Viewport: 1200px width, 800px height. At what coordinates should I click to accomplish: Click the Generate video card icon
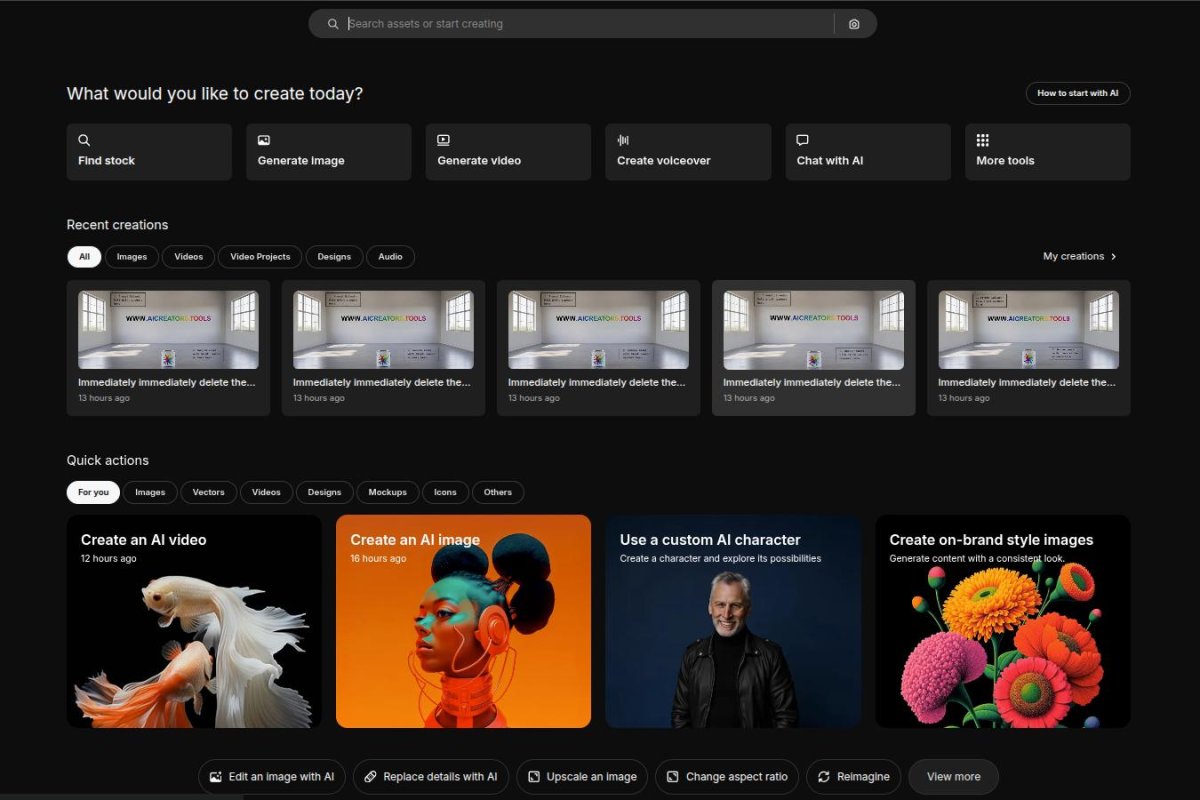443,141
